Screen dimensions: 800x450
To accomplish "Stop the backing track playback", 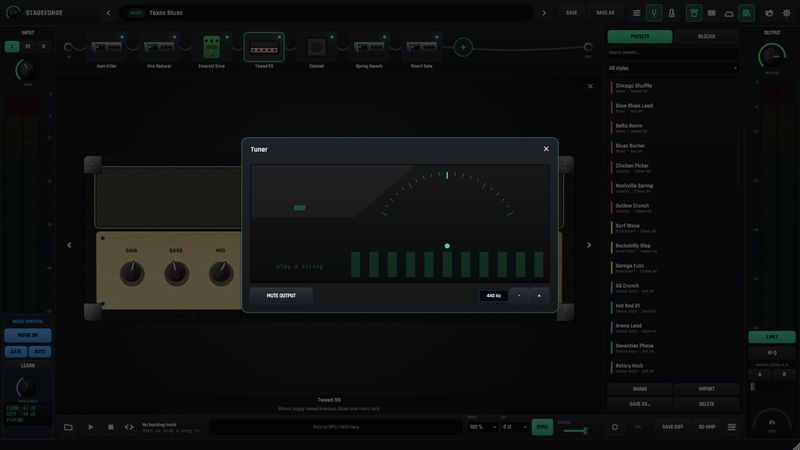I will [110, 427].
